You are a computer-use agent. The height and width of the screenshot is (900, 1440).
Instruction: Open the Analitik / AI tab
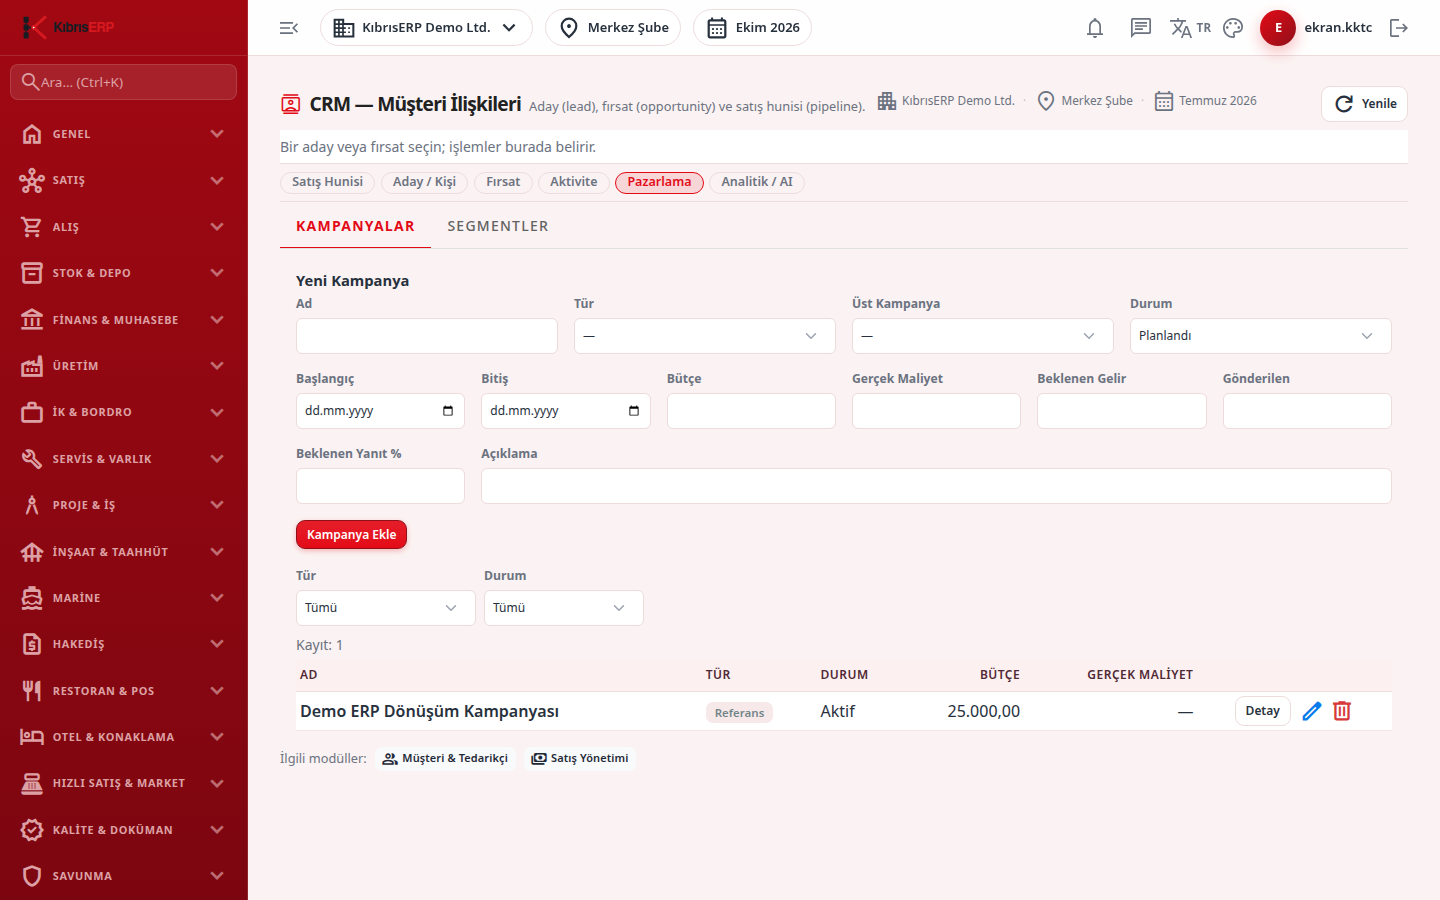click(757, 182)
